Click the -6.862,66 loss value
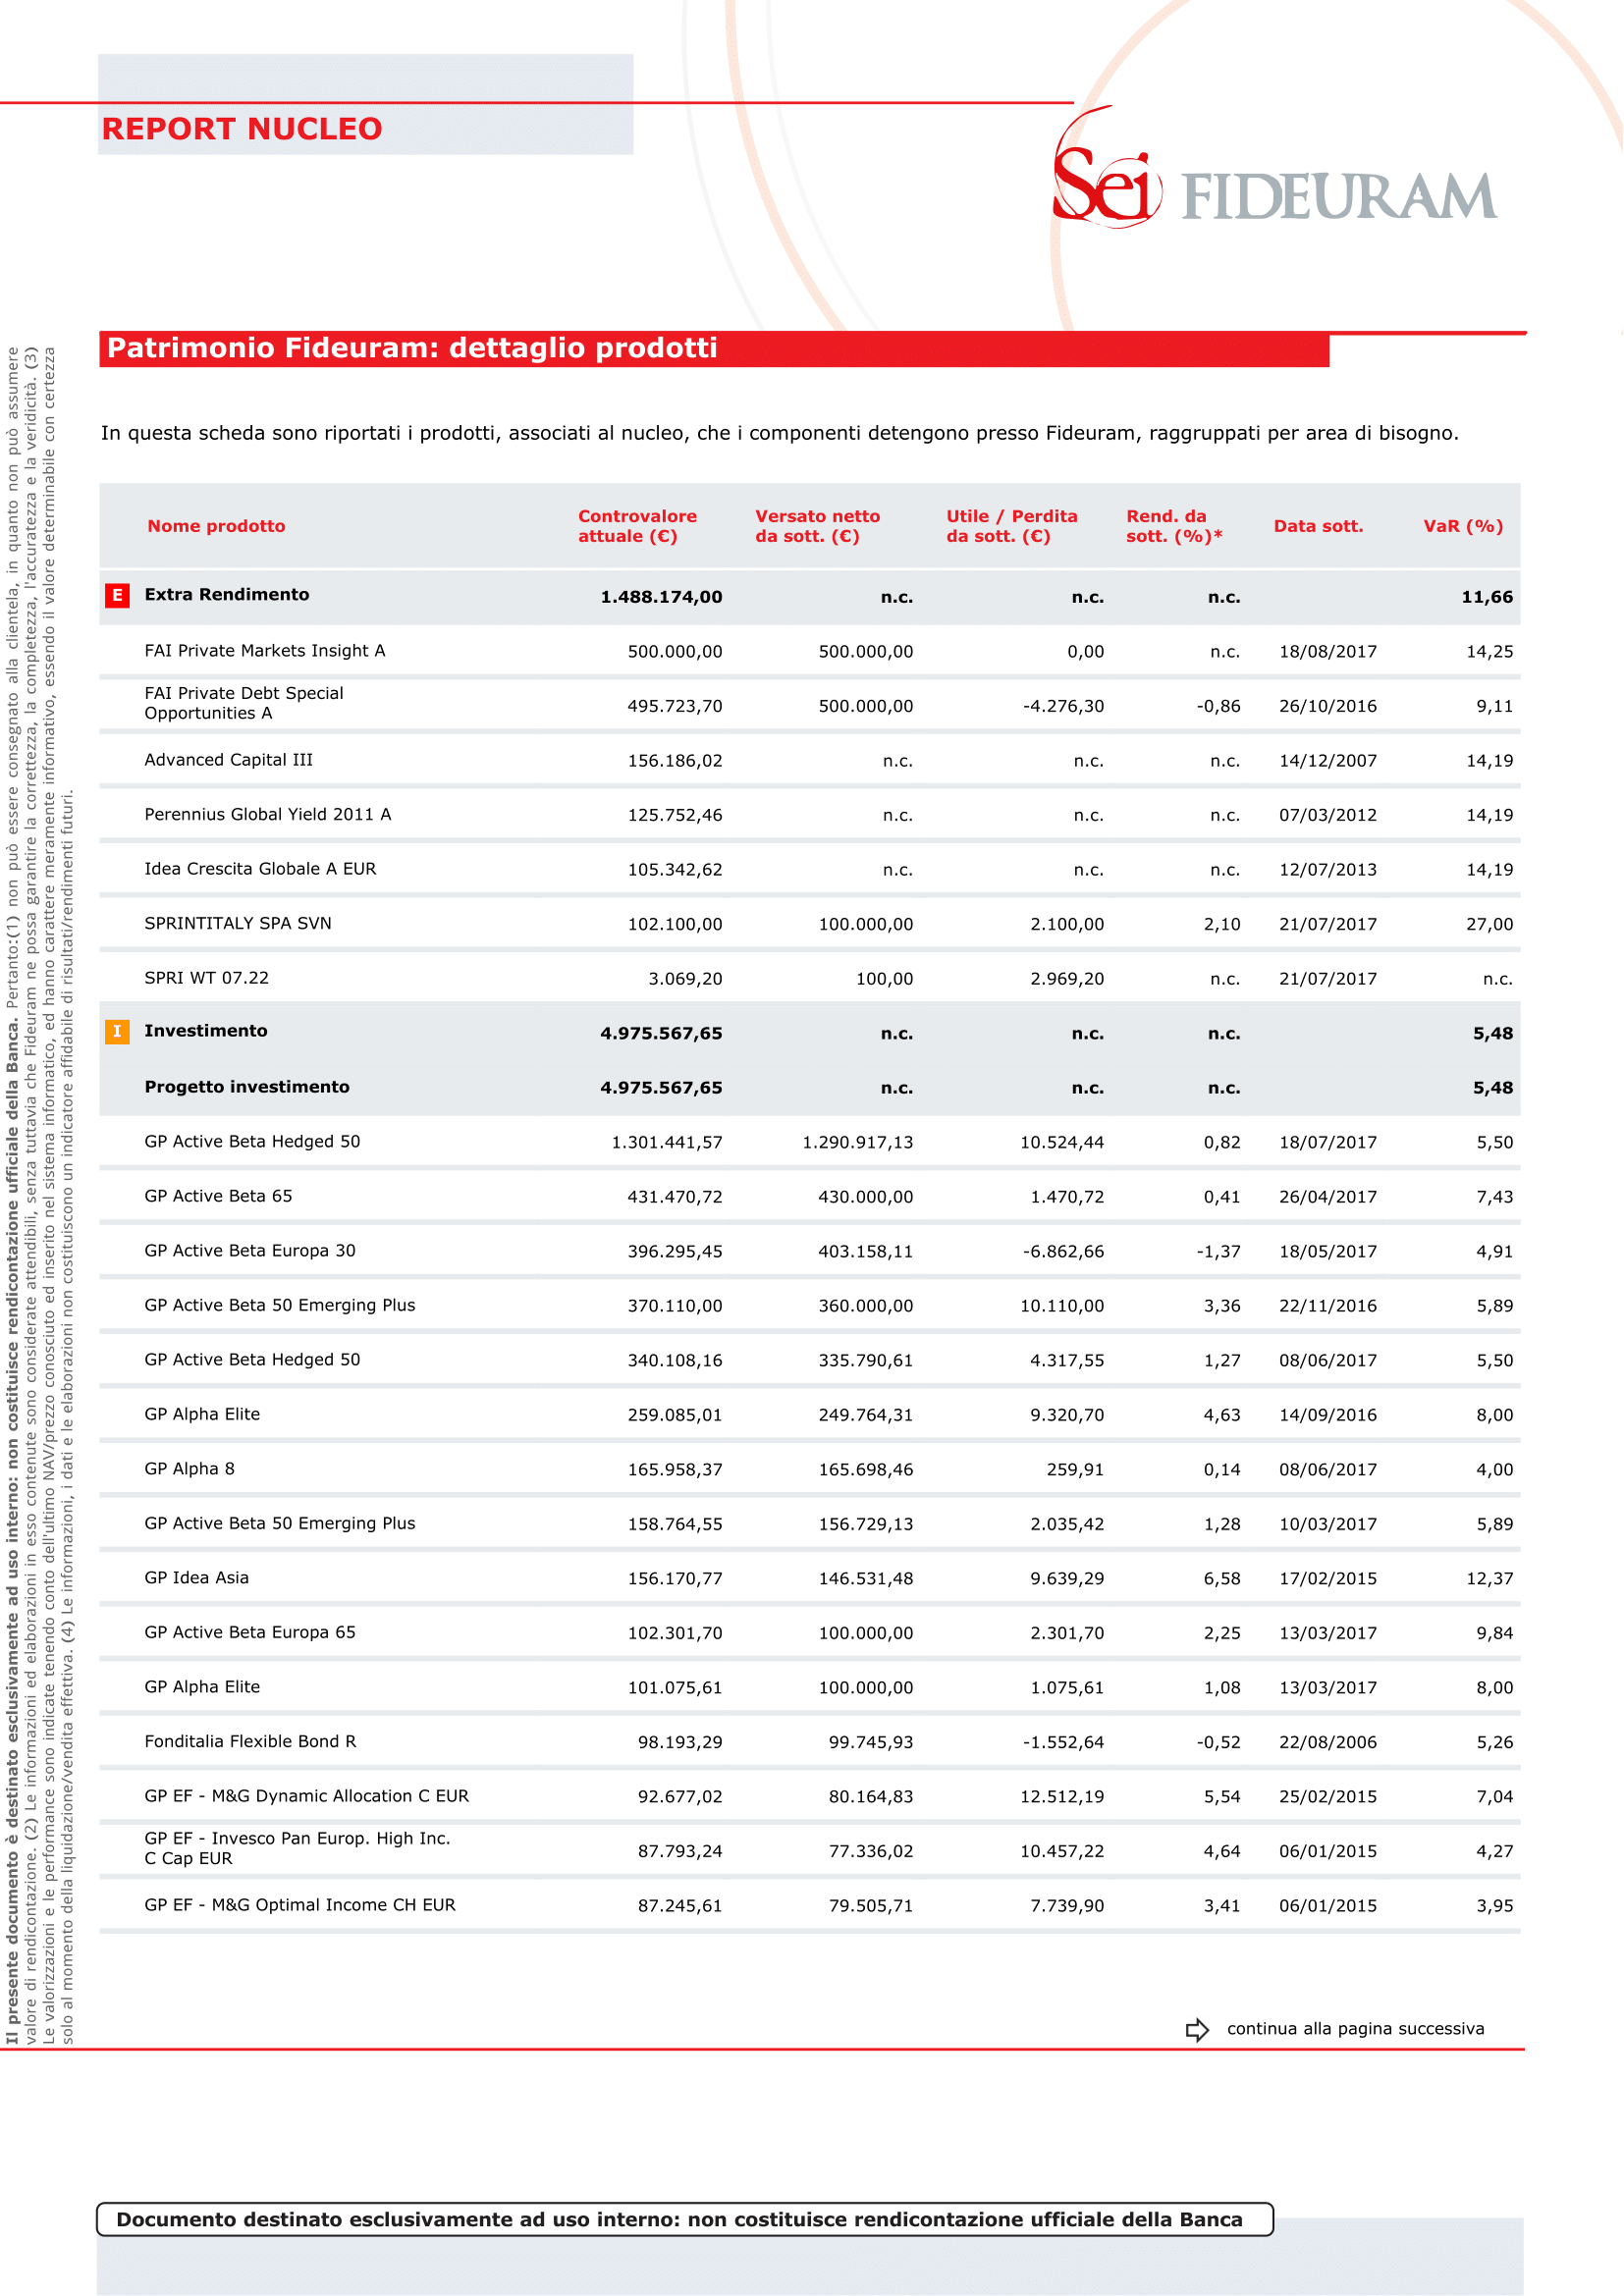Image resolution: width=1624 pixels, height=2296 pixels. click(1064, 1251)
